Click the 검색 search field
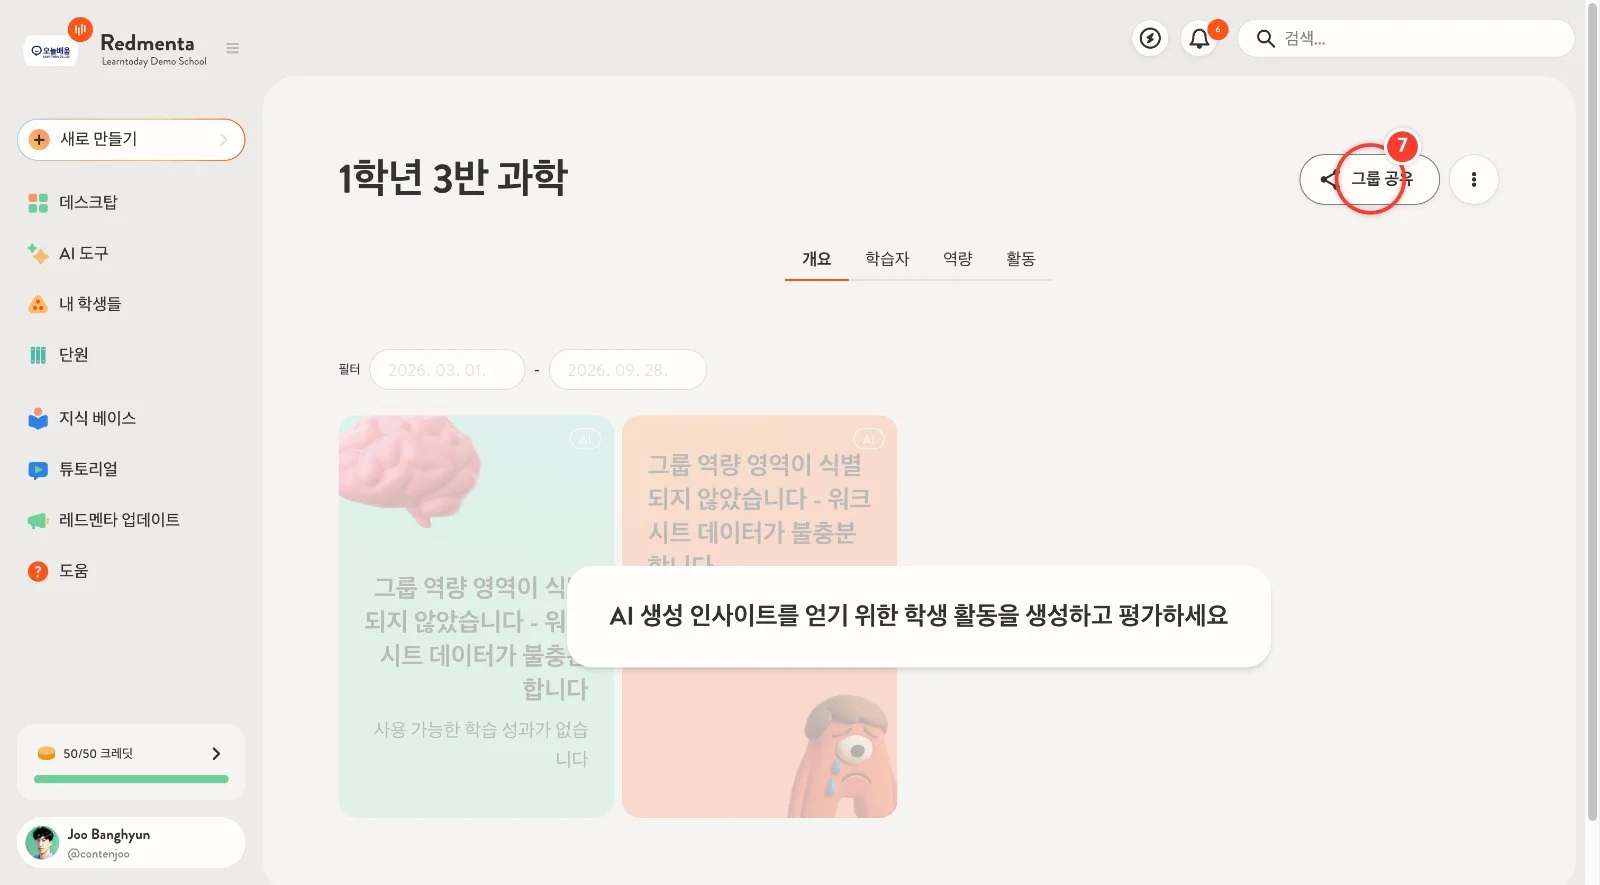 click(1406, 39)
